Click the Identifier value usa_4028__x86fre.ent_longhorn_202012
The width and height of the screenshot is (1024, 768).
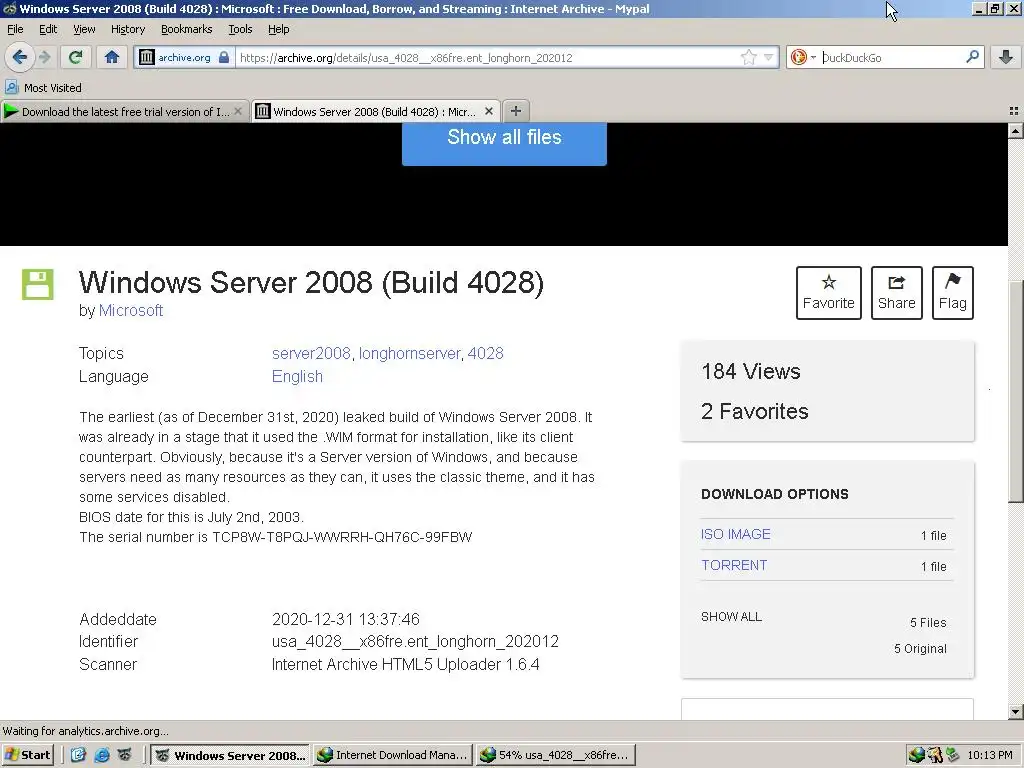pos(415,641)
